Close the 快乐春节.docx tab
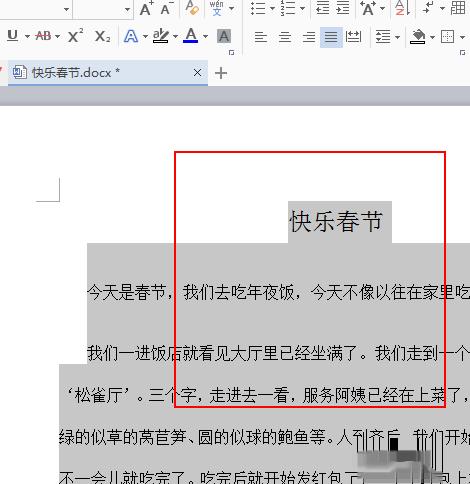The width and height of the screenshot is (470, 484). pyautogui.click(x=197, y=72)
